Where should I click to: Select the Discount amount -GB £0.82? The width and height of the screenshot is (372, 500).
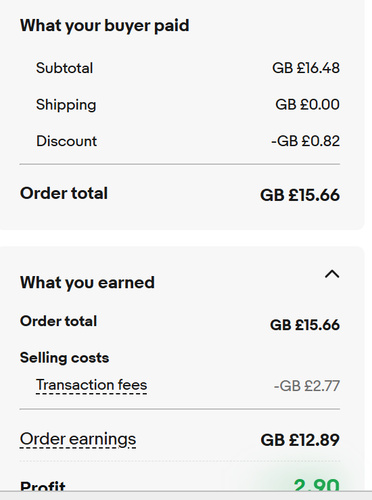[305, 141]
